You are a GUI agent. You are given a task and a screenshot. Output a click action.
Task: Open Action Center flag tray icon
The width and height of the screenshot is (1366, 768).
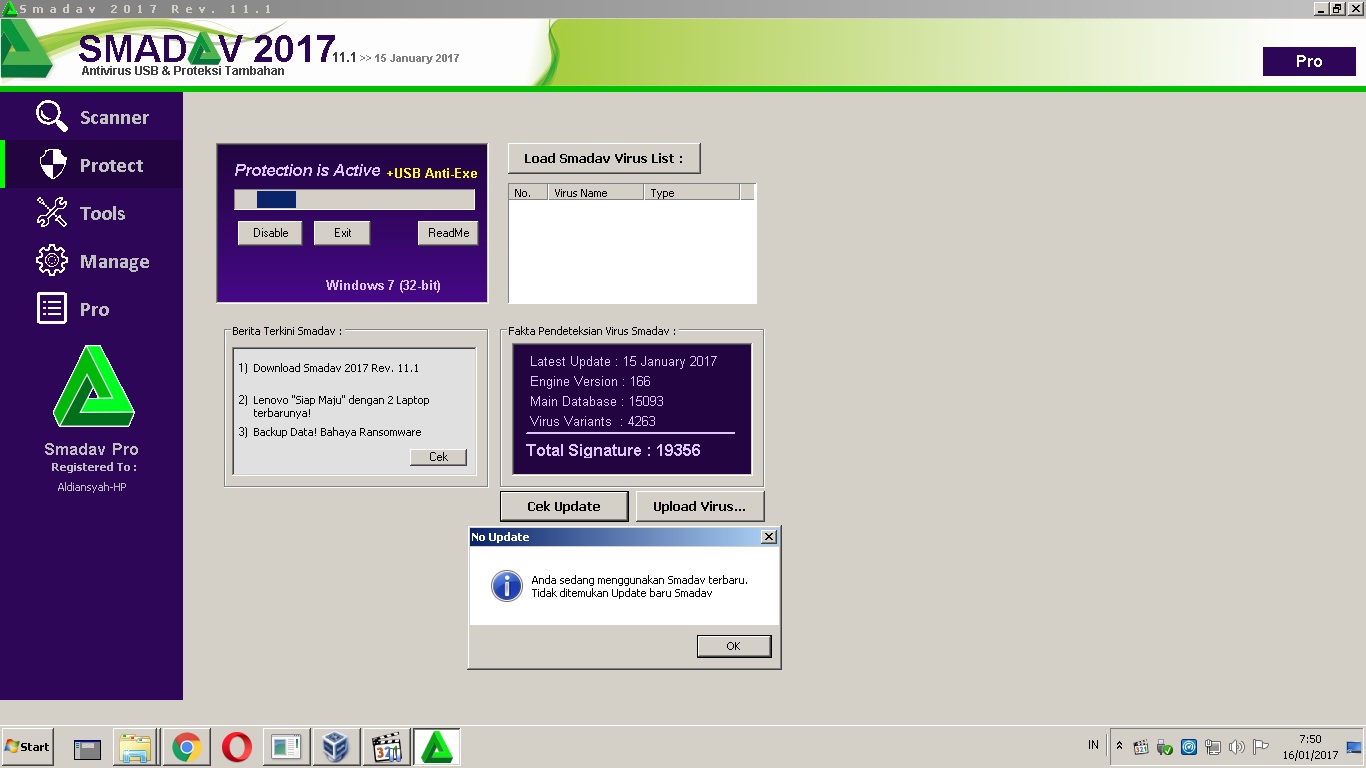coord(1261,747)
